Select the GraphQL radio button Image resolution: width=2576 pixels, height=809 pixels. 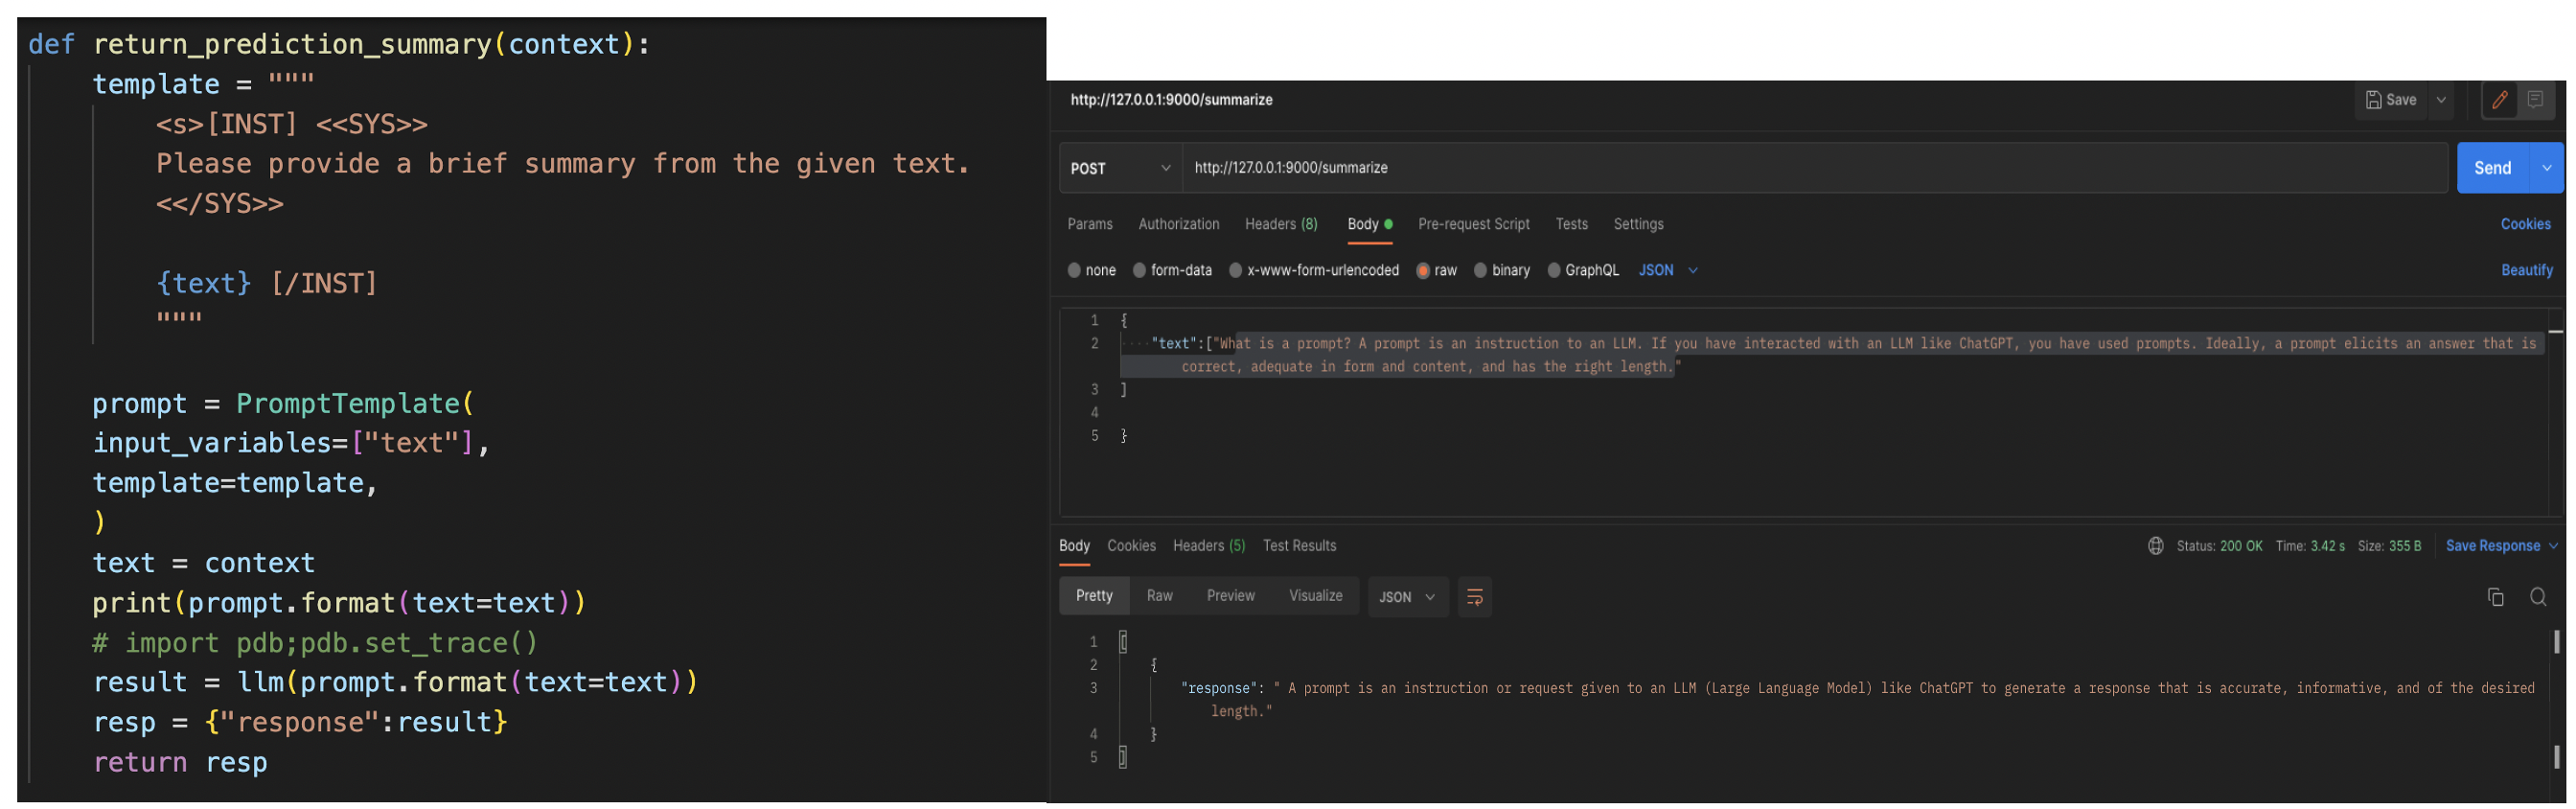click(x=1553, y=270)
